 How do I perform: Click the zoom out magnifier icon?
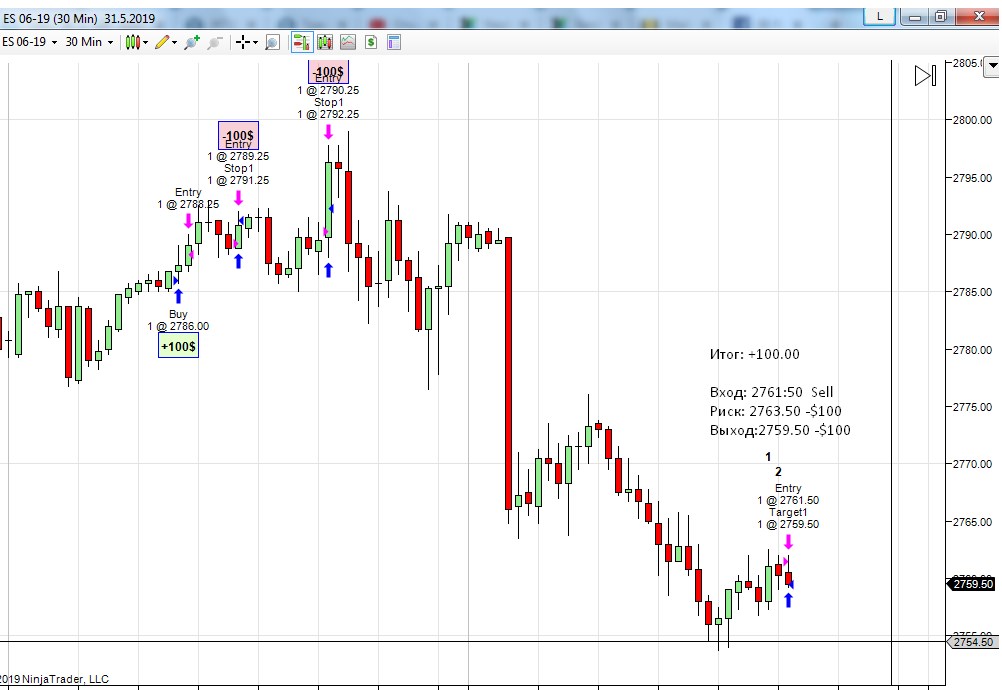click(x=215, y=43)
